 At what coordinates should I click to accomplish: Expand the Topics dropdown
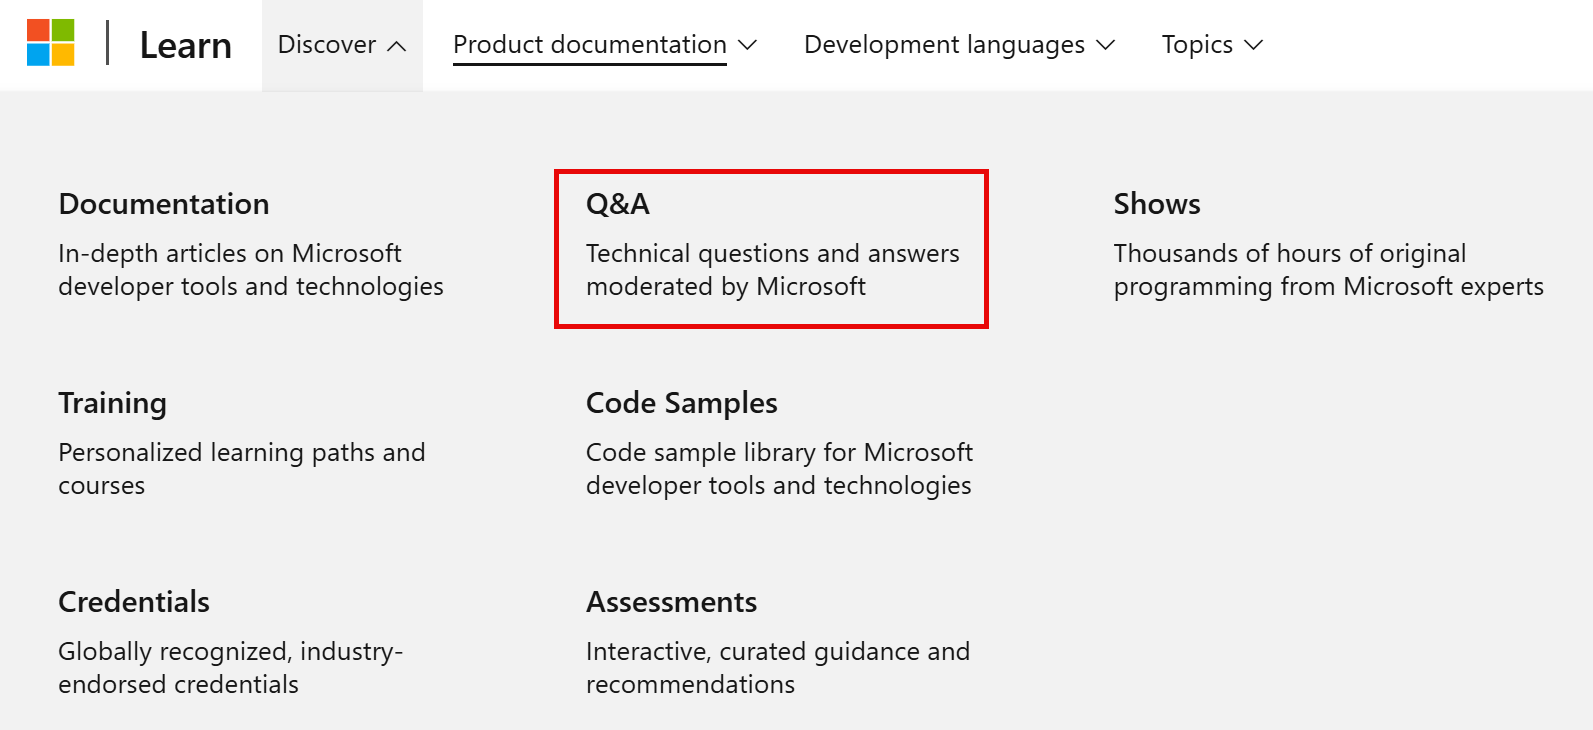(x=1253, y=44)
